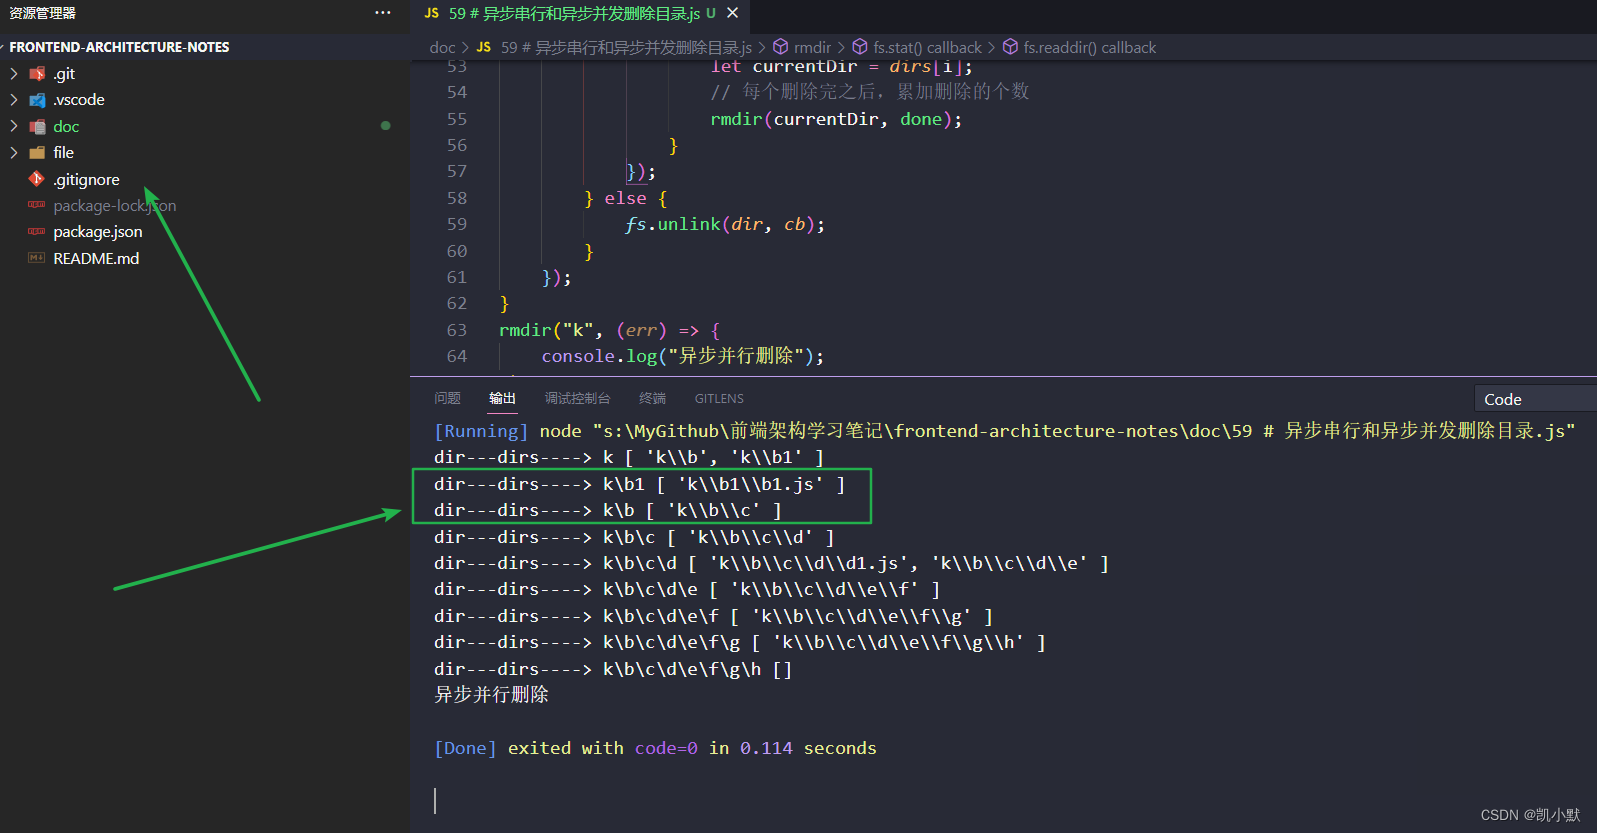Close the editor tab for file 59

pos(733,13)
